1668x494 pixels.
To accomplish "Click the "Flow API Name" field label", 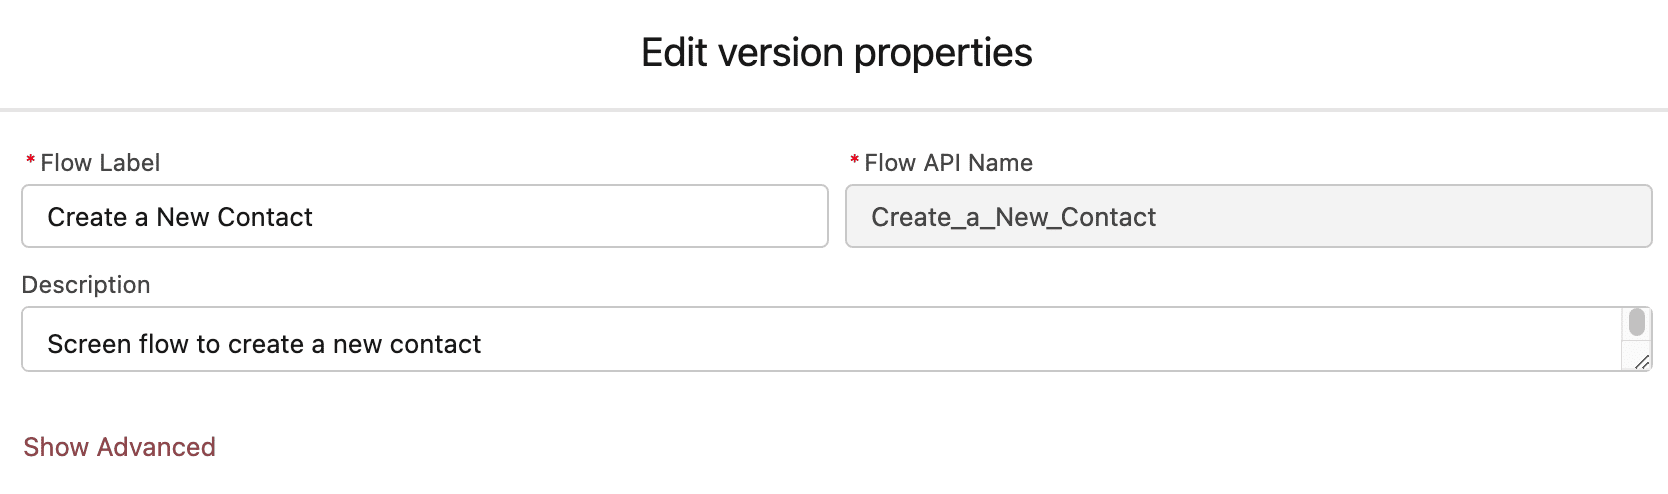I will [948, 162].
